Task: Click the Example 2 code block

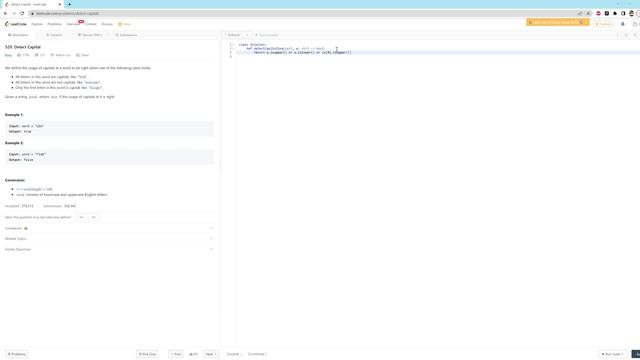Action: pos(109,157)
